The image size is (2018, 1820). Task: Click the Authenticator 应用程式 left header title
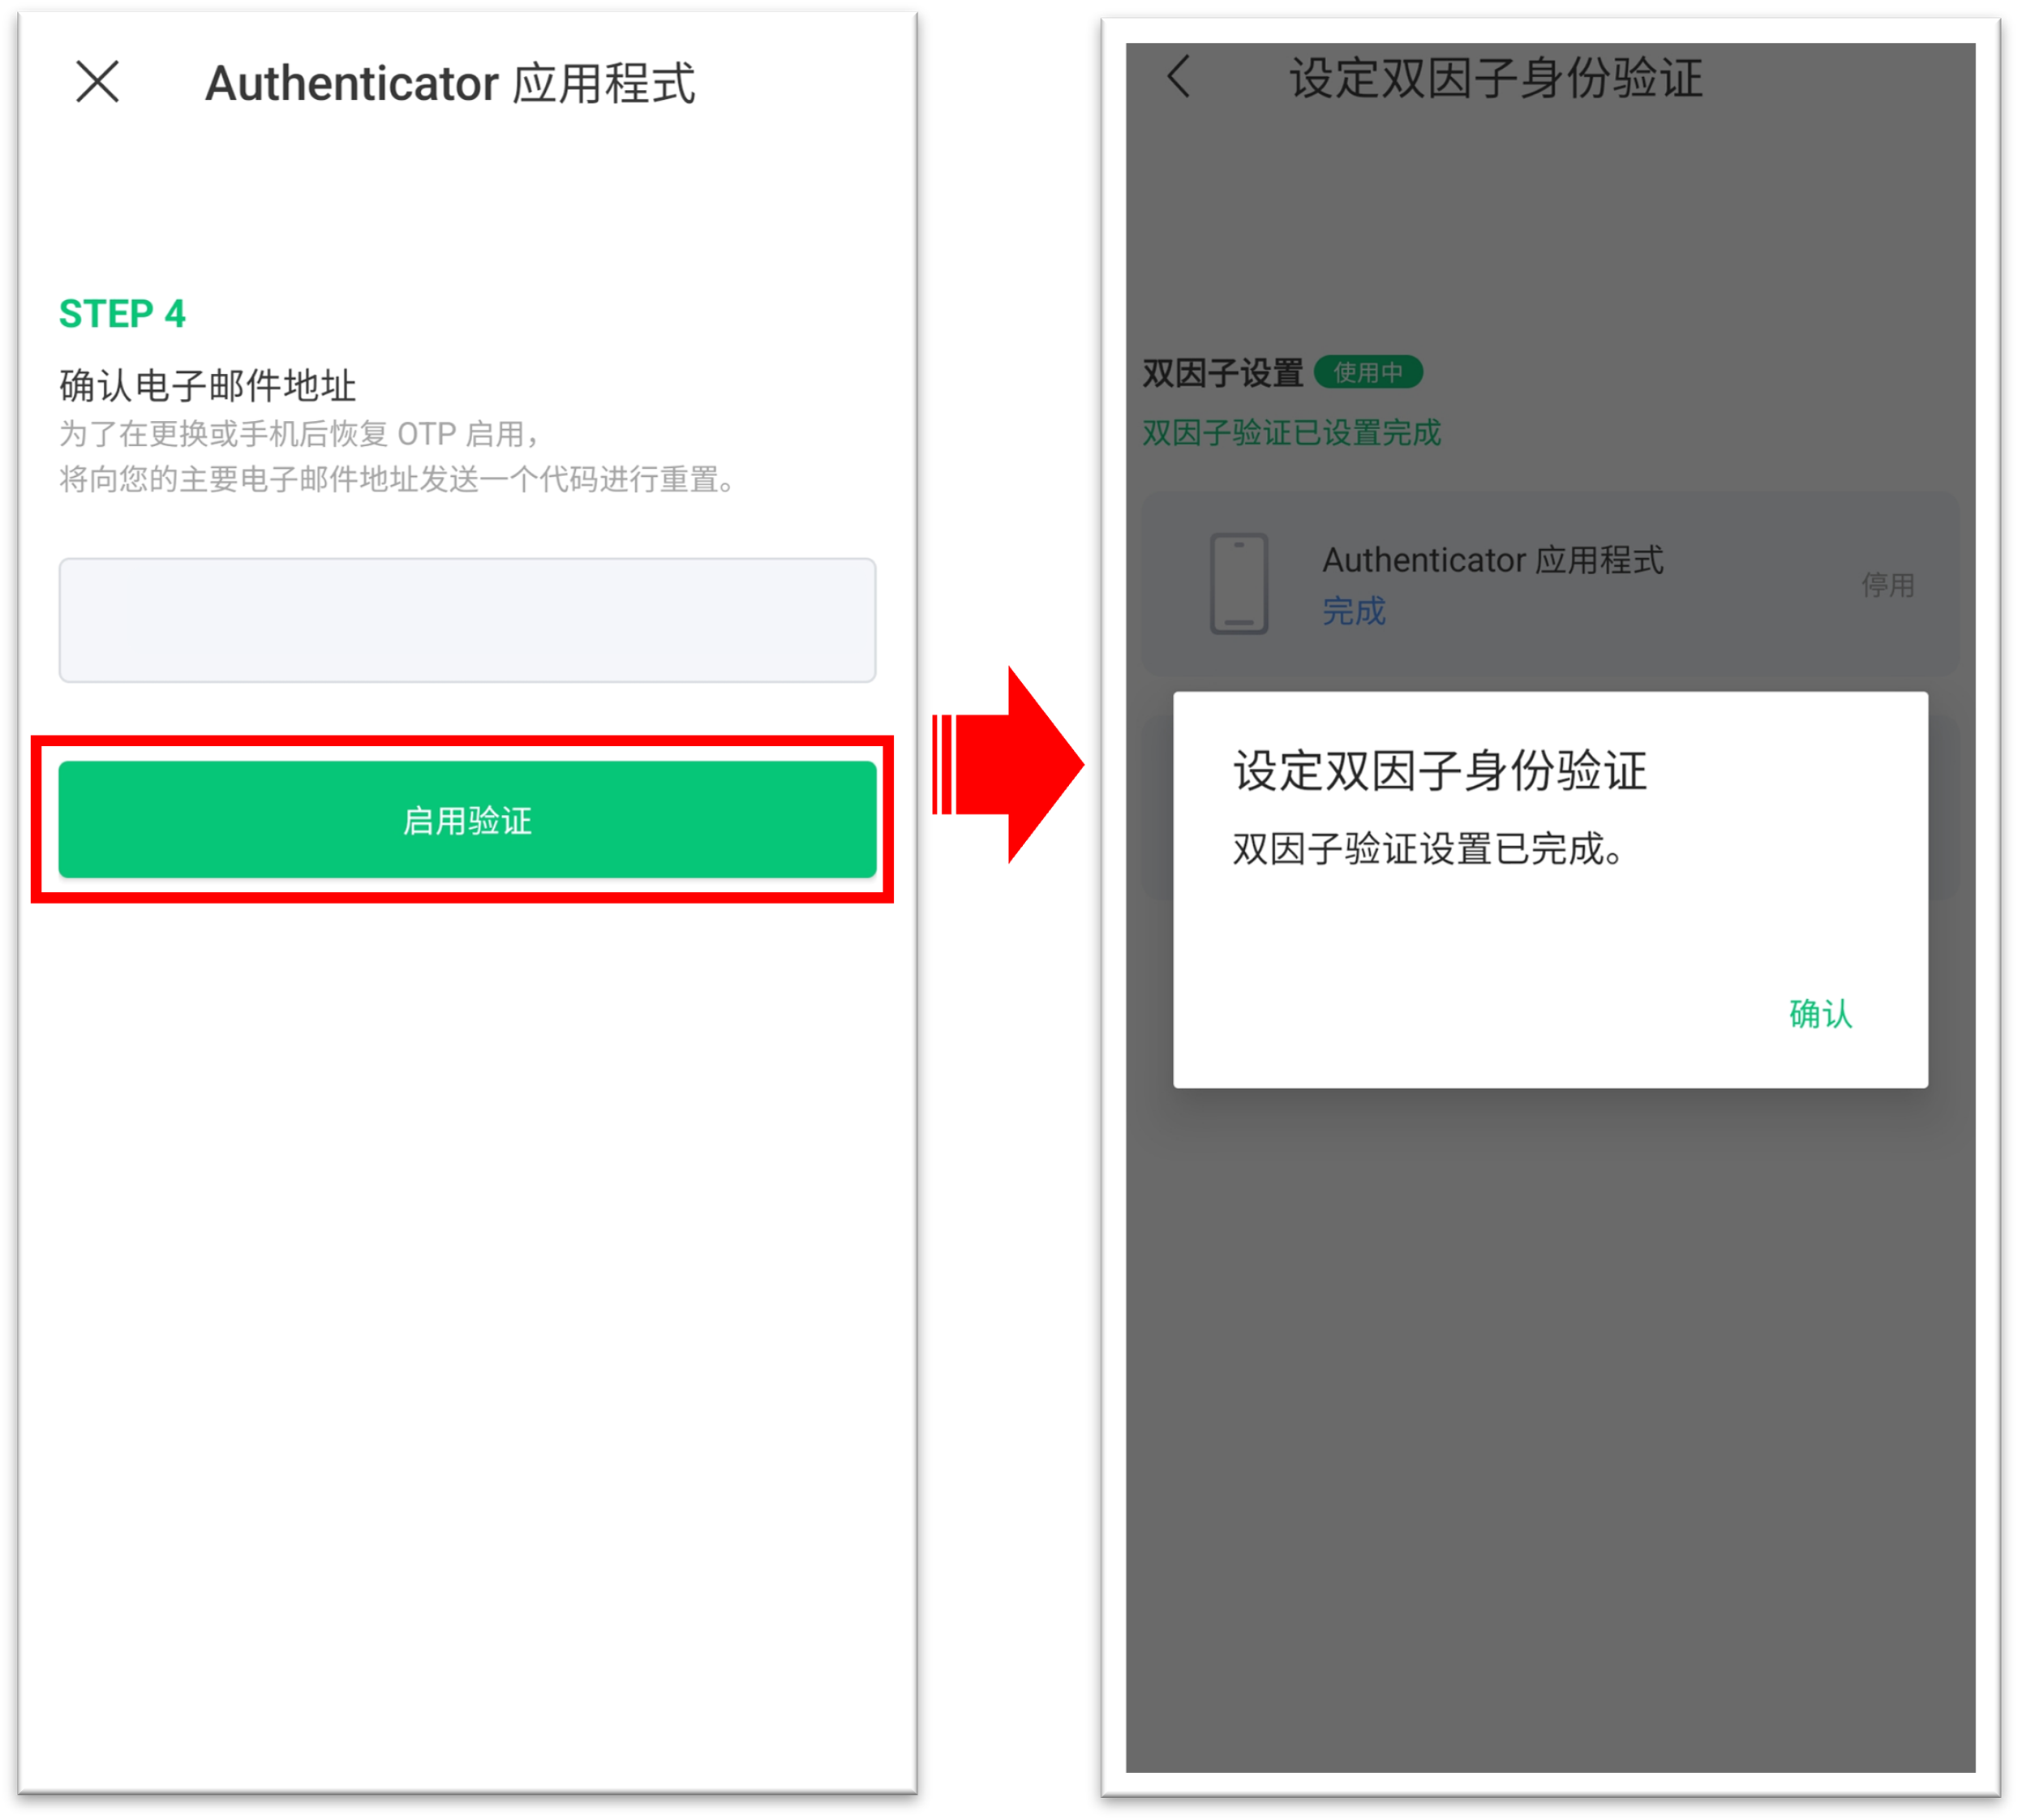450,83
